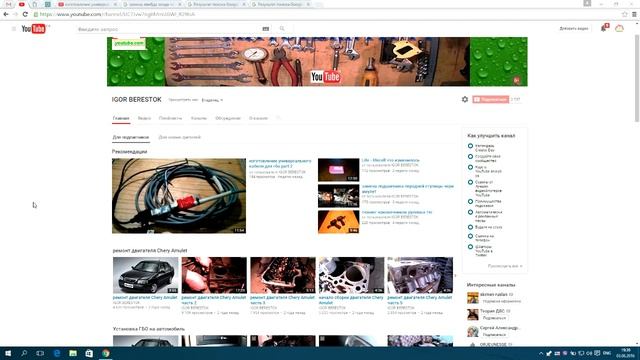Open channel settings gear icon
640x360 pixels.
464,99
